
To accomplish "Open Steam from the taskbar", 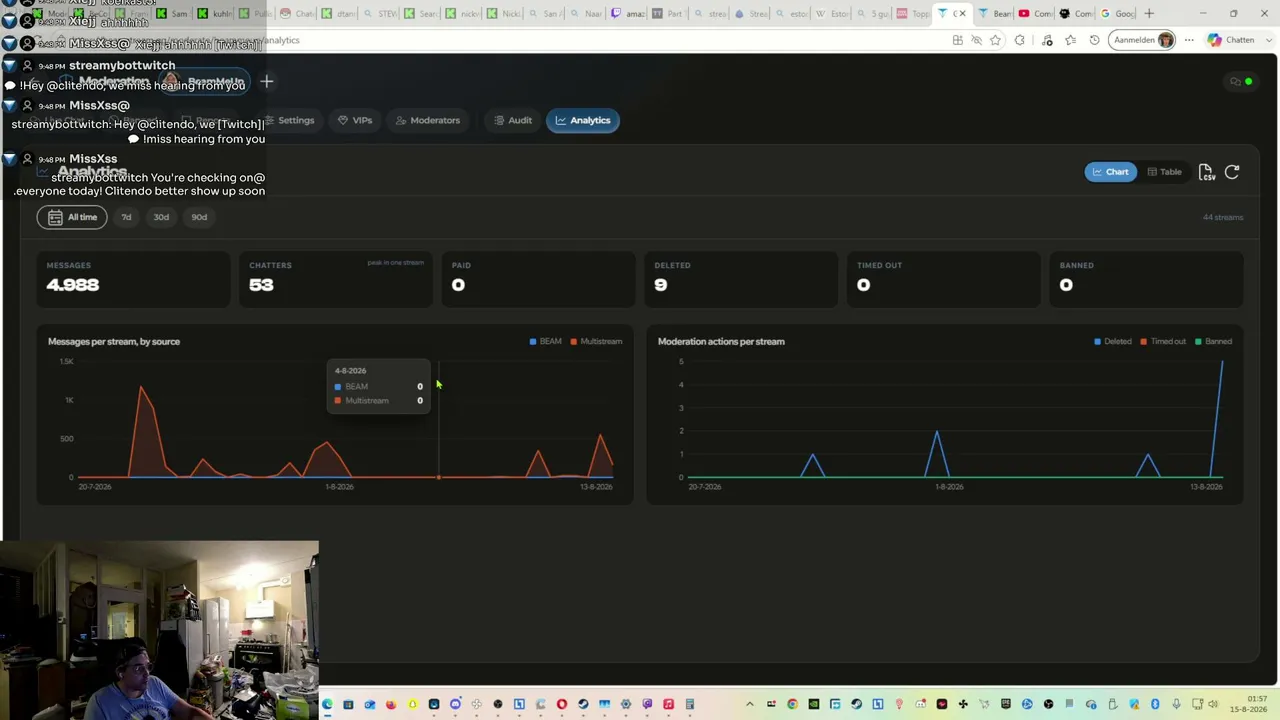I will pos(583,704).
